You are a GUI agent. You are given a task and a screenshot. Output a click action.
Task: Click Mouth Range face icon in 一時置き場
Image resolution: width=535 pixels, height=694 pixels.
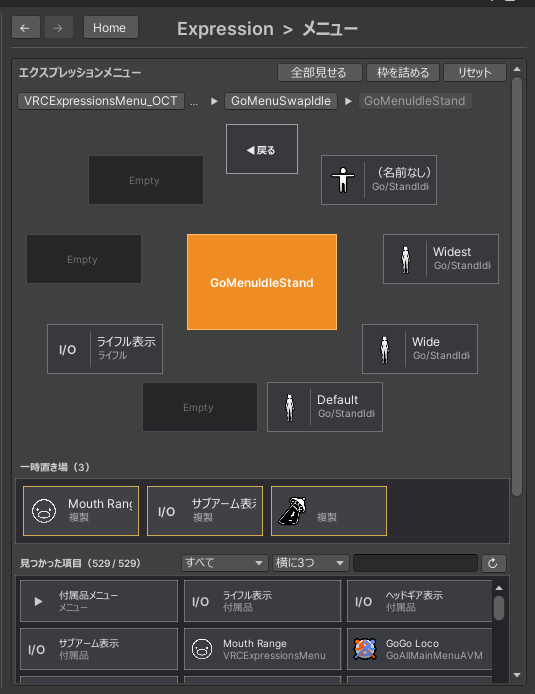(44, 511)
